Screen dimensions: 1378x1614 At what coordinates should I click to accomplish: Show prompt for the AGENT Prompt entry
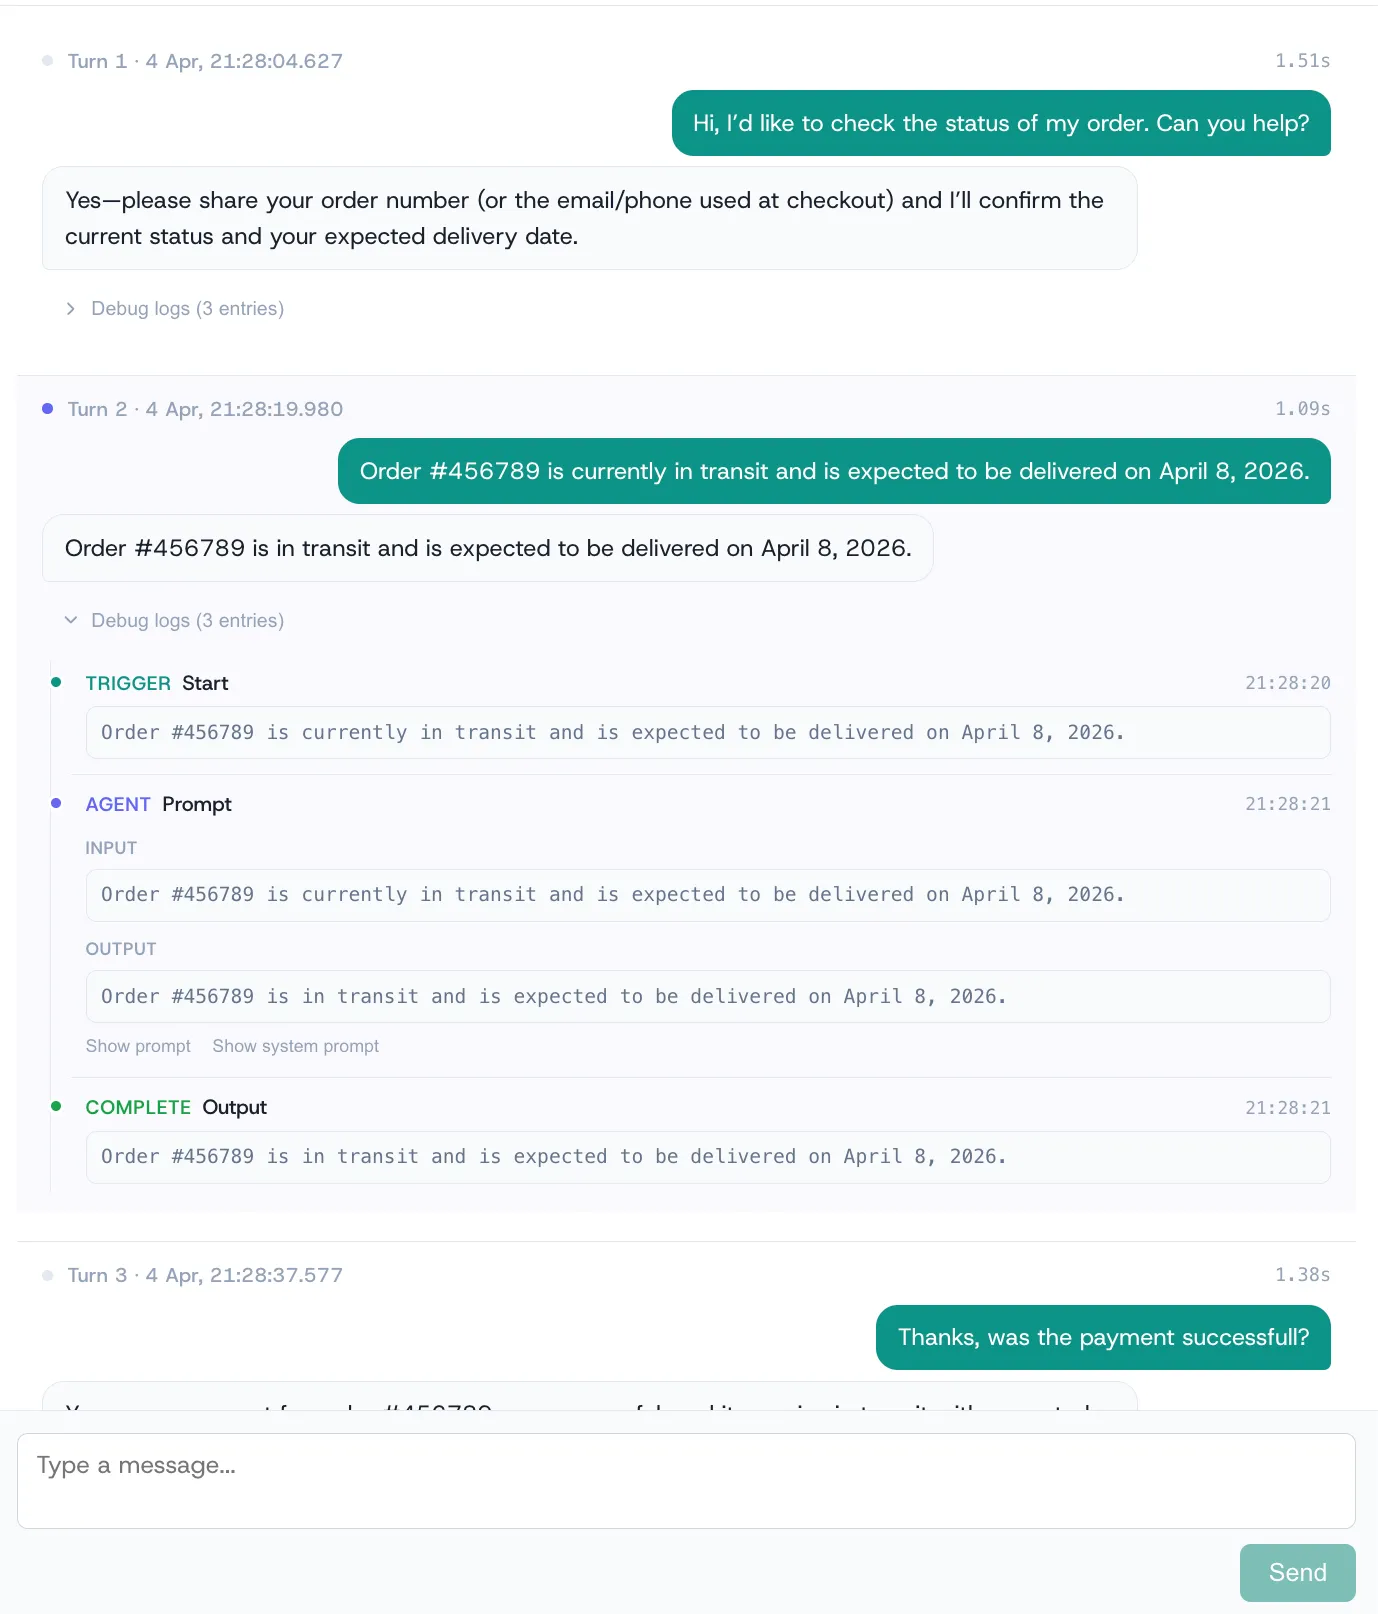coord(137,1045)
